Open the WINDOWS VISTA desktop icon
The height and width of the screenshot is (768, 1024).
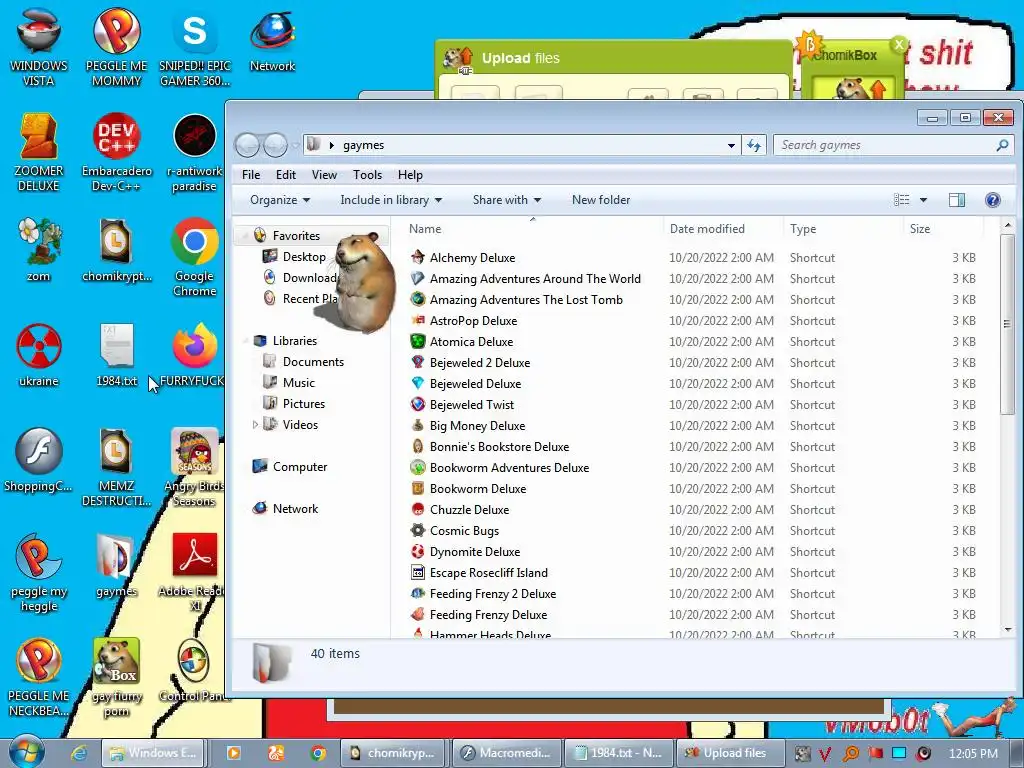pyautogui.click(x=39, y=46)
